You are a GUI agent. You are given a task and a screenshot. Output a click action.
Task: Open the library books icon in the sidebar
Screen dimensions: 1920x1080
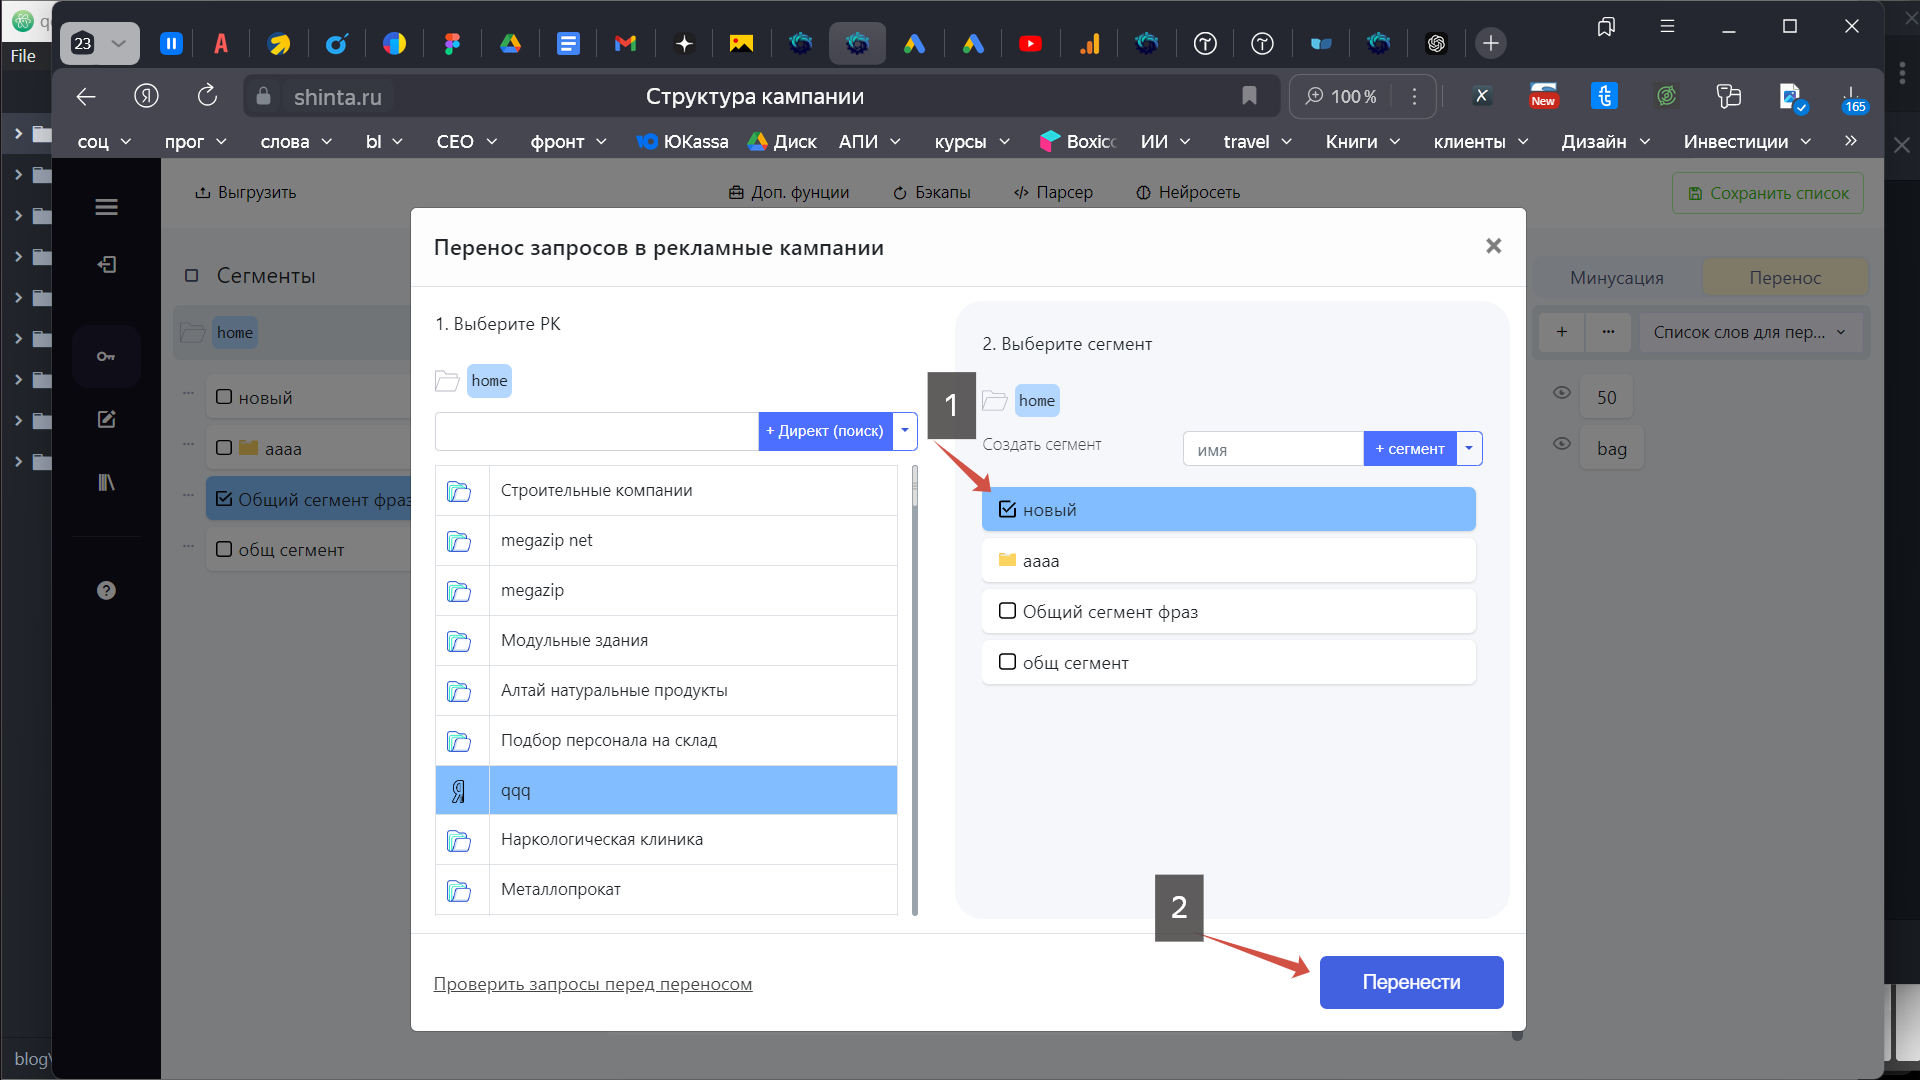(x=106, y=482)
